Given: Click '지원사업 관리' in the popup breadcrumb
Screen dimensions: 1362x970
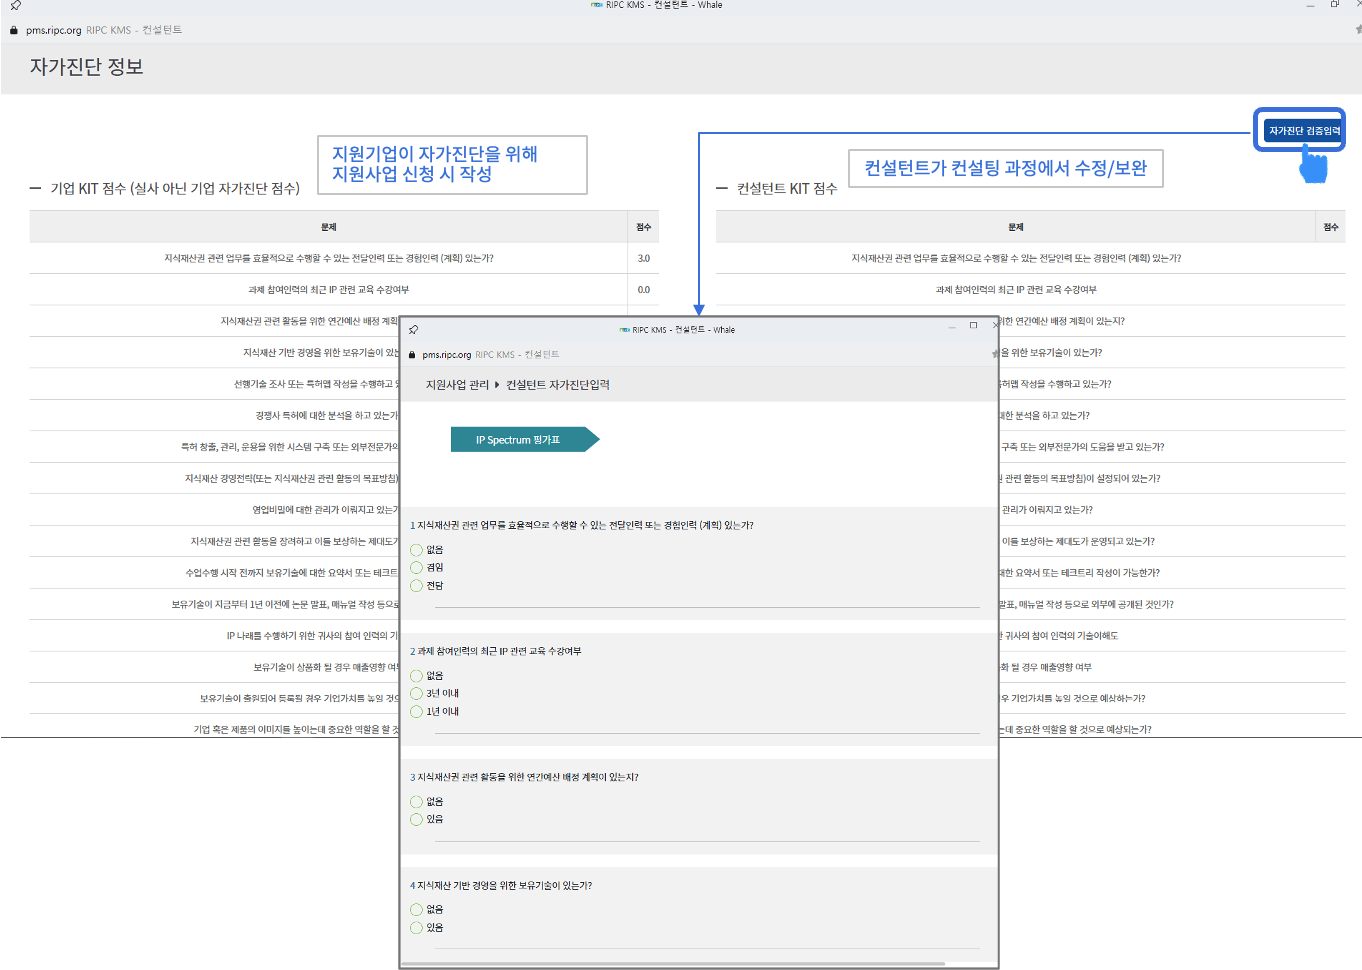Looking at the screenshot, I should (x=457, y=385).
